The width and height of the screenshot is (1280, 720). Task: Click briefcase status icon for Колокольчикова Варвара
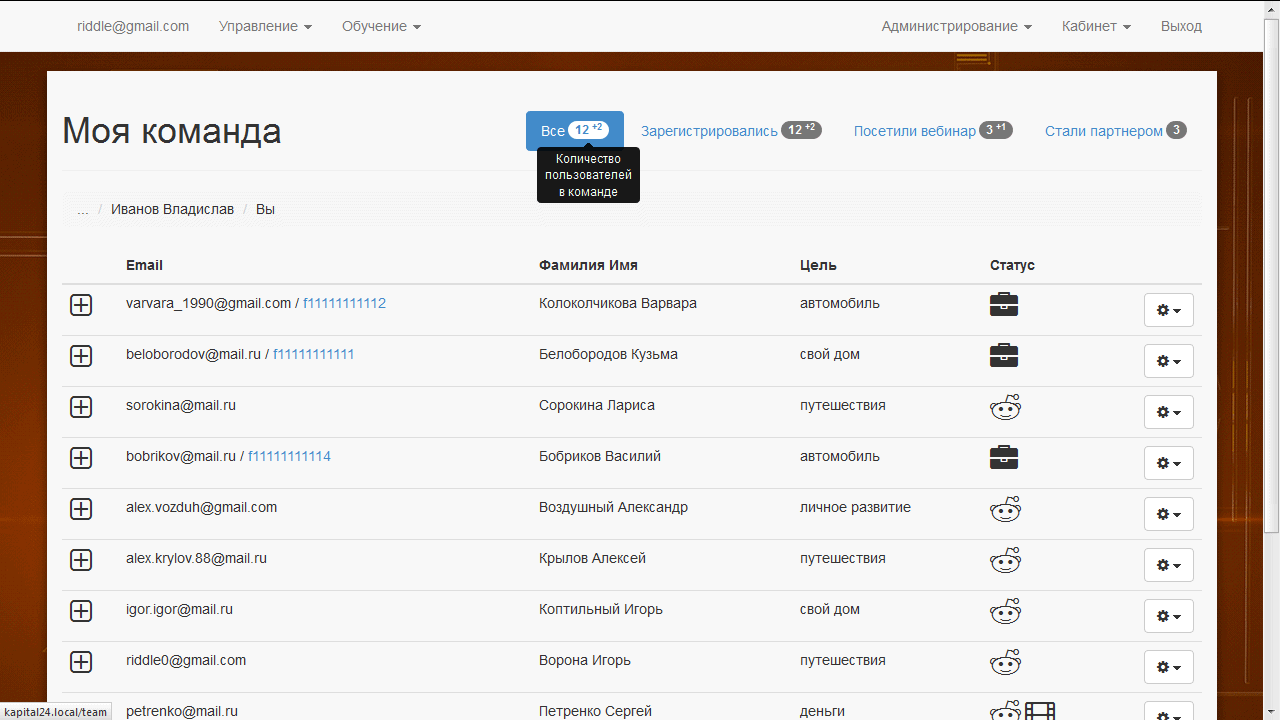1004,304
